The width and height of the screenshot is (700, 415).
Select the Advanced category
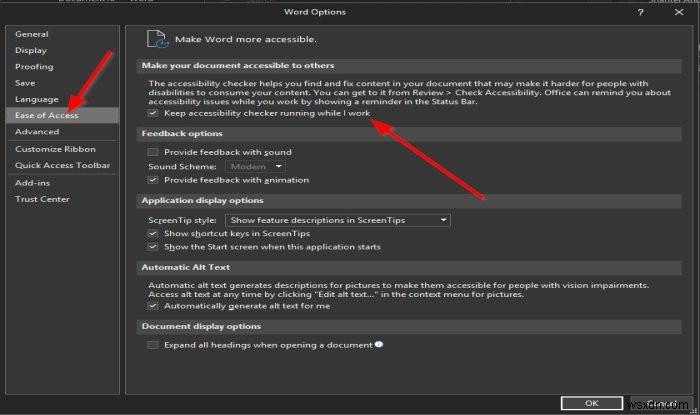pos(37,131)
